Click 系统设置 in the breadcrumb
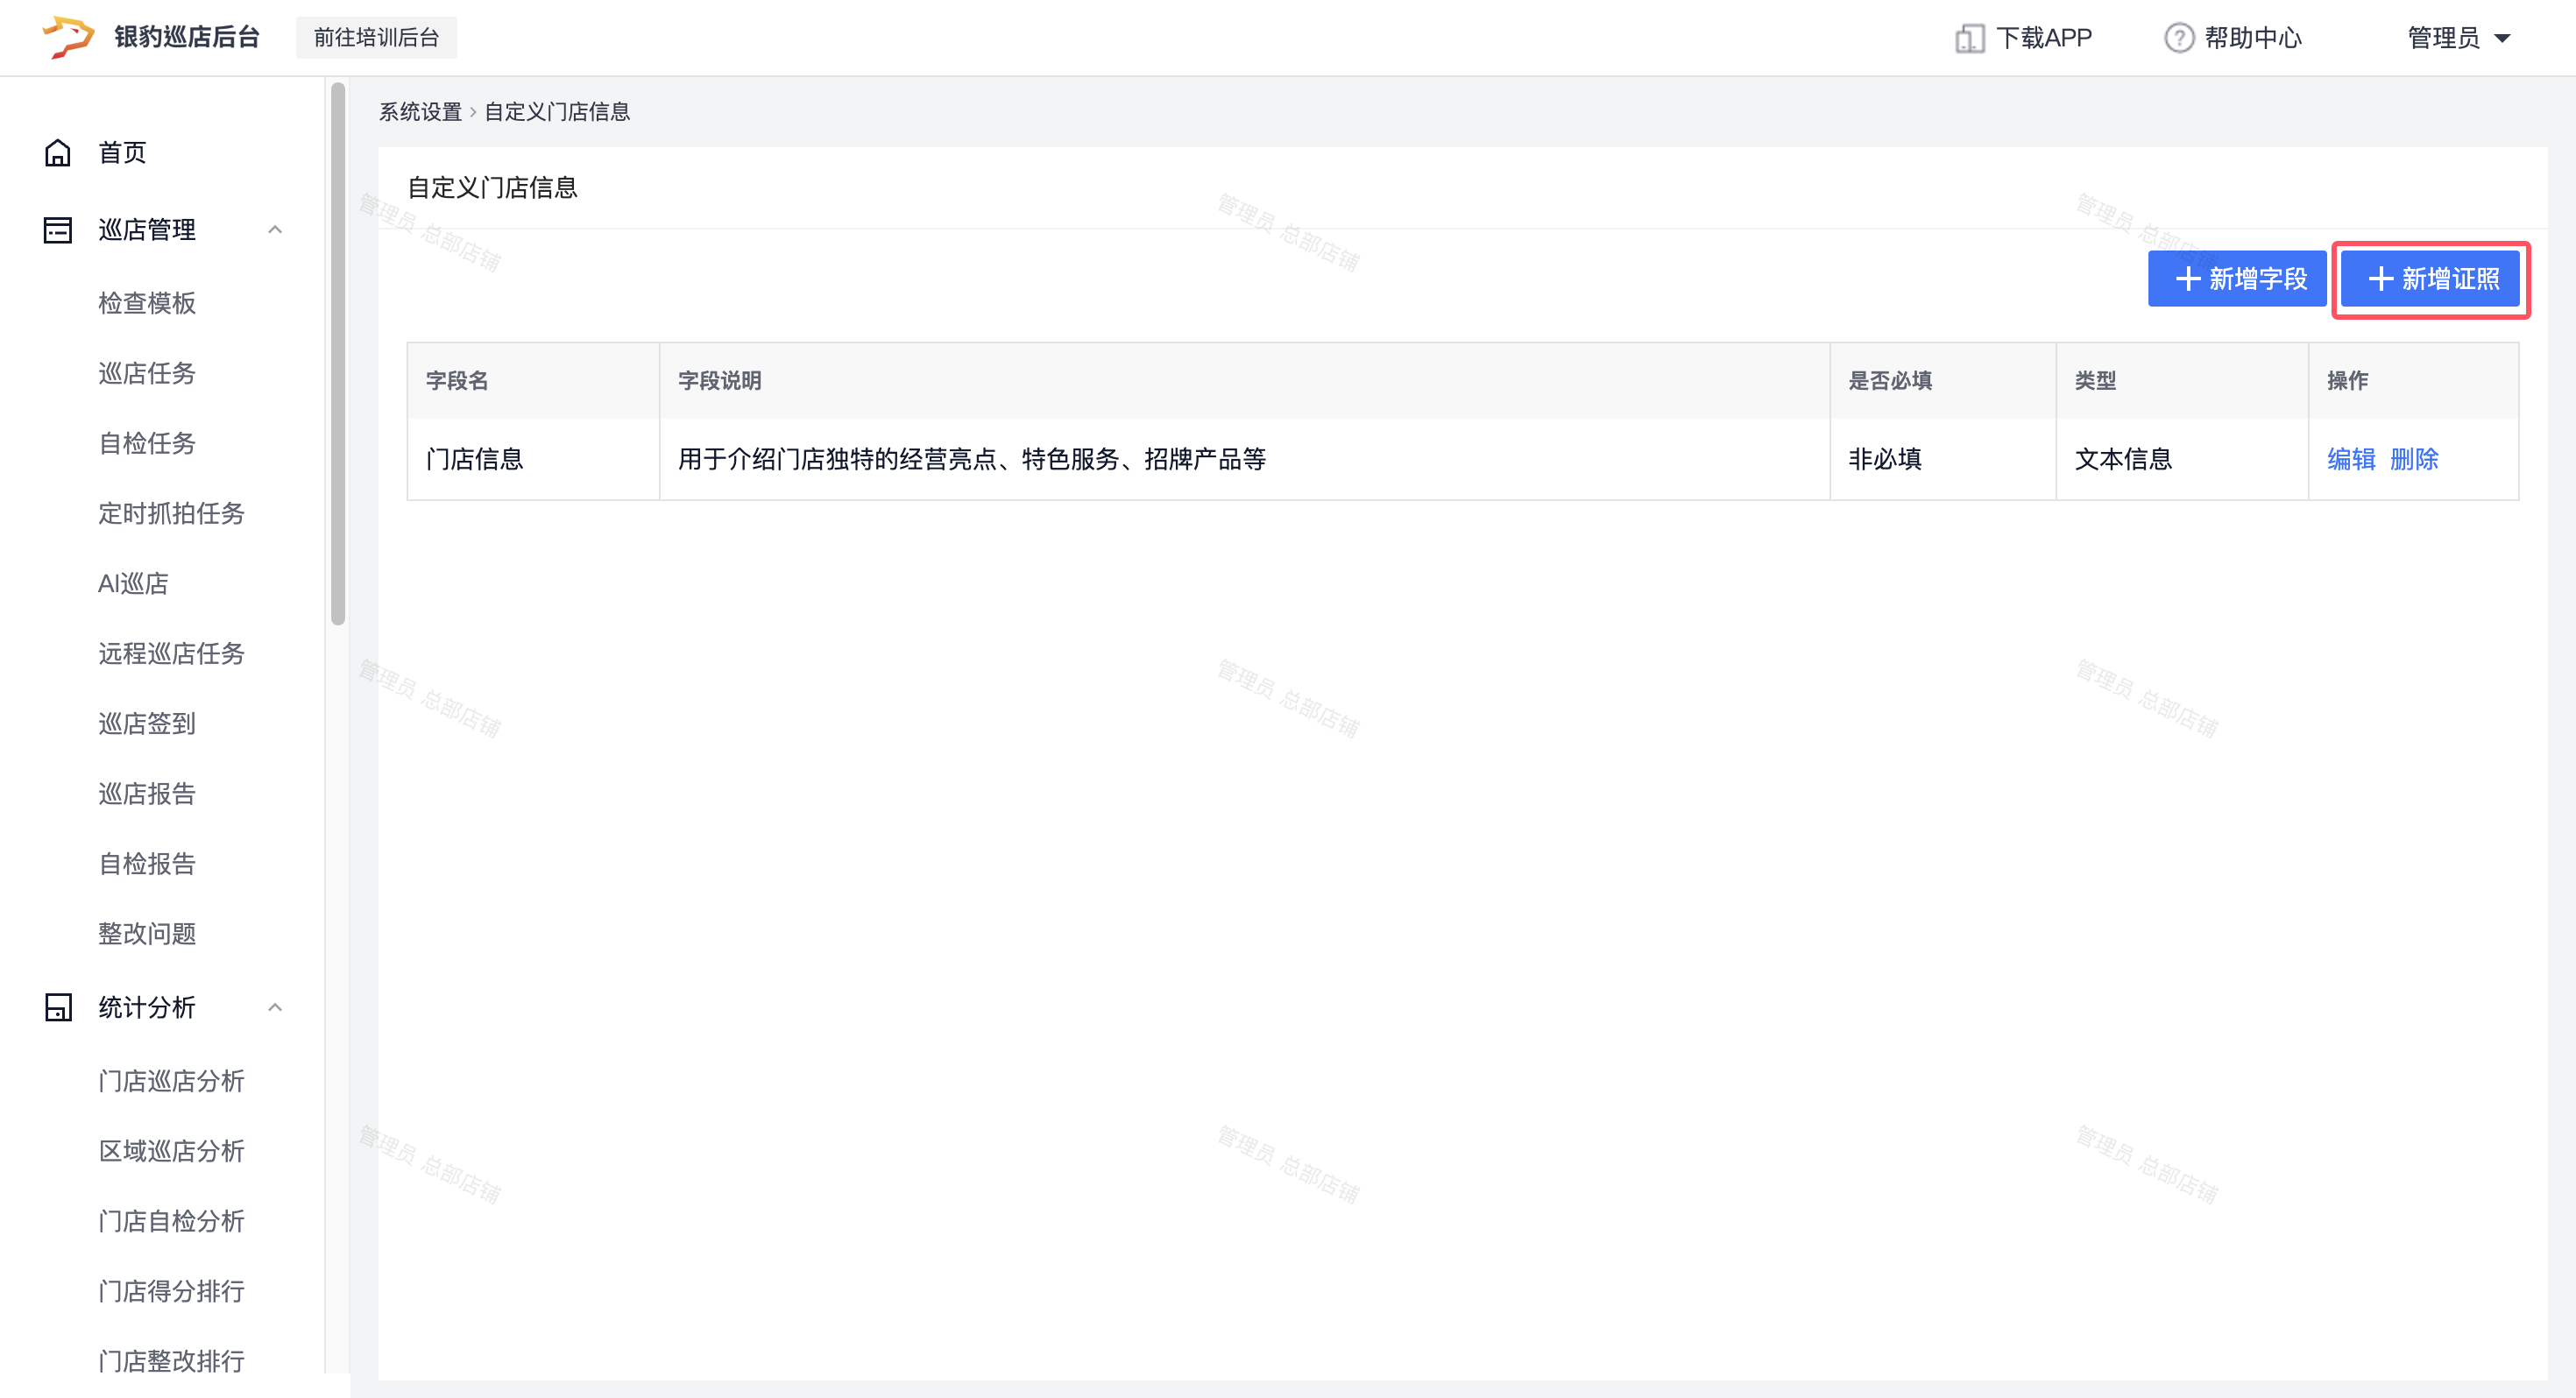2576x1398 pixels. 420,112
